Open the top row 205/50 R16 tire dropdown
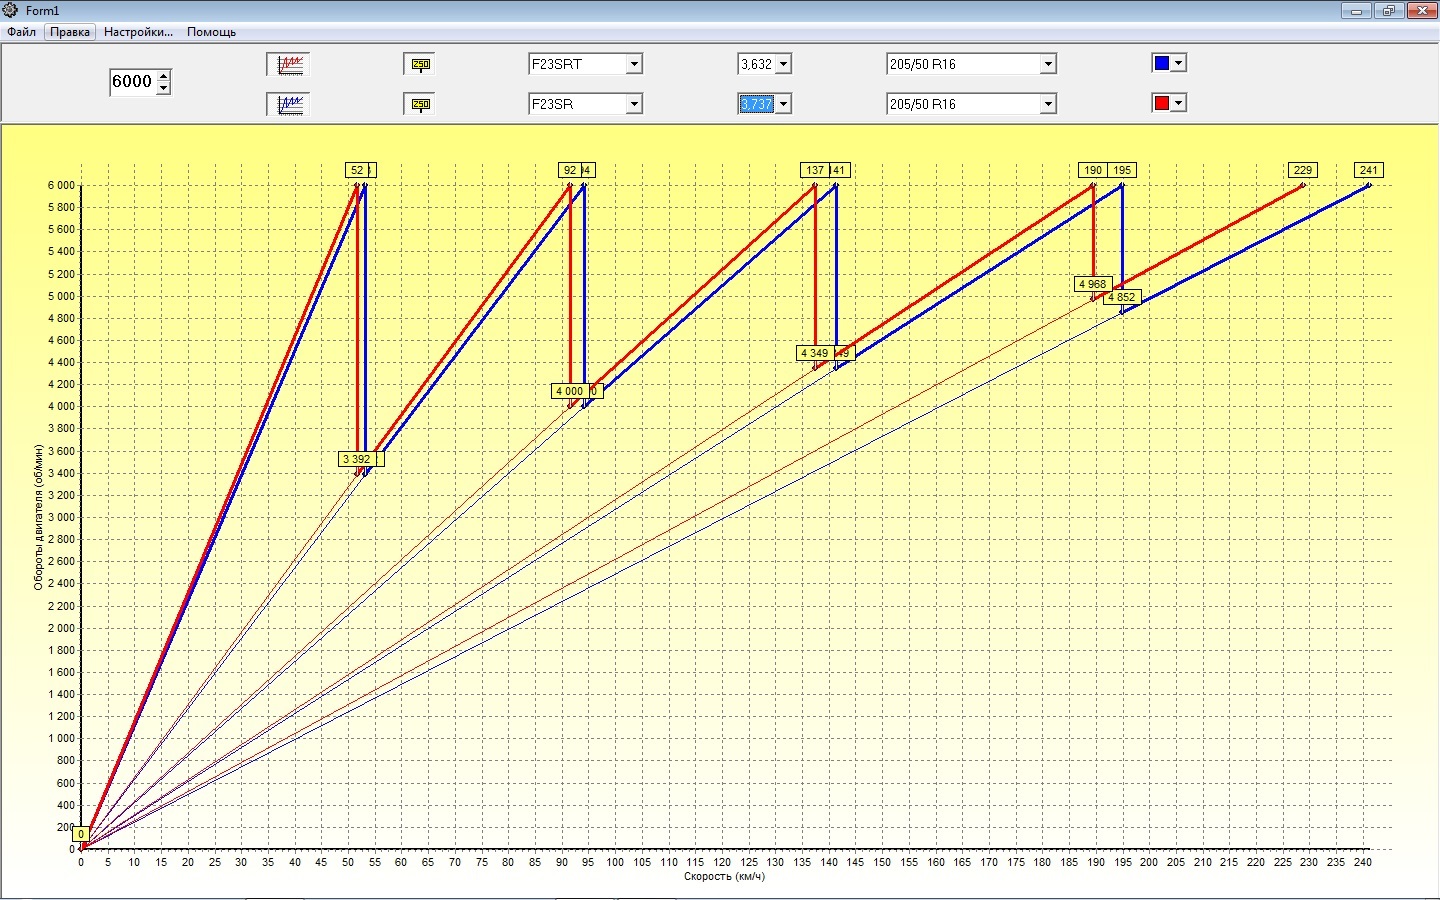 click(x=1047, y=64)
